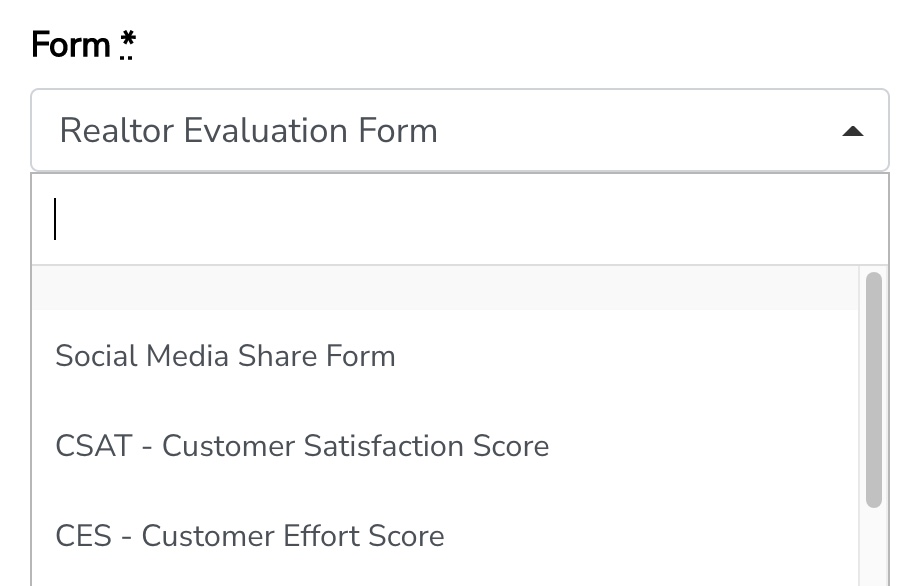Viewport: 922px width, 586px height.
Task: Click the right end of the search input
Action: click(x=860, y=220)
